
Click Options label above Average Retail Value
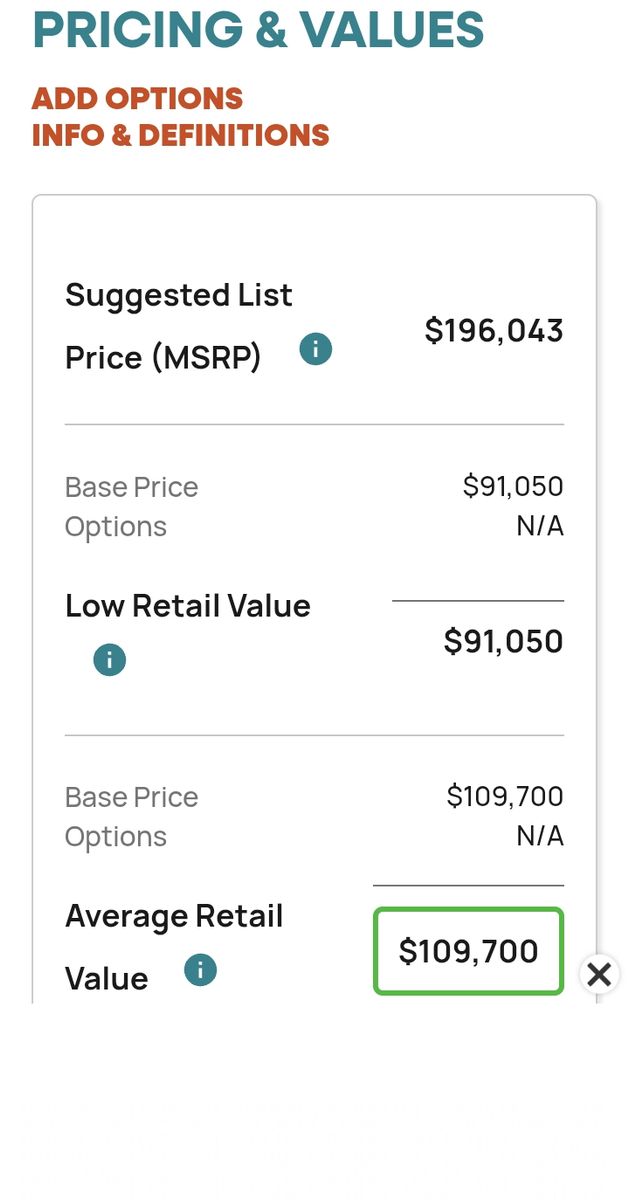tap(116, 837)
